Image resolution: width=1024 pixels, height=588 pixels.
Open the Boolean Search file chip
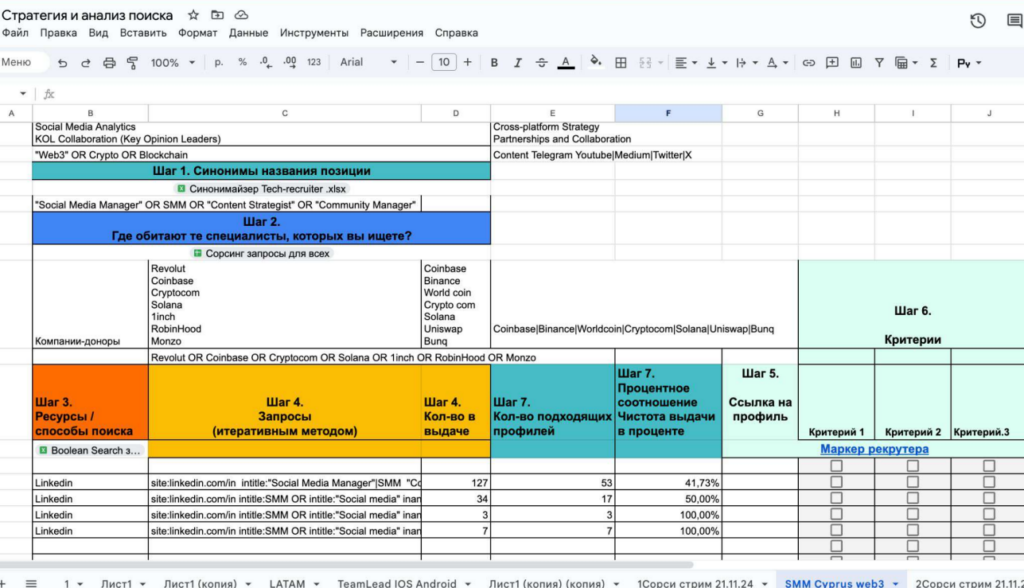[90, 450]
